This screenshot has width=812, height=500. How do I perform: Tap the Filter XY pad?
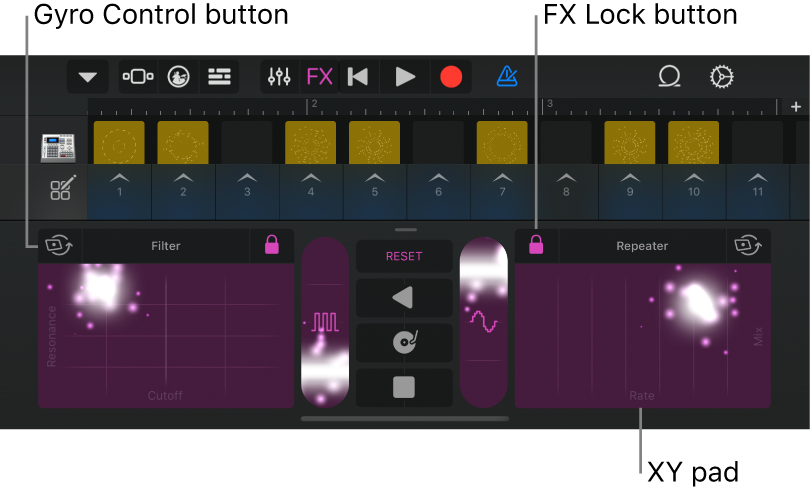(166, 335)
